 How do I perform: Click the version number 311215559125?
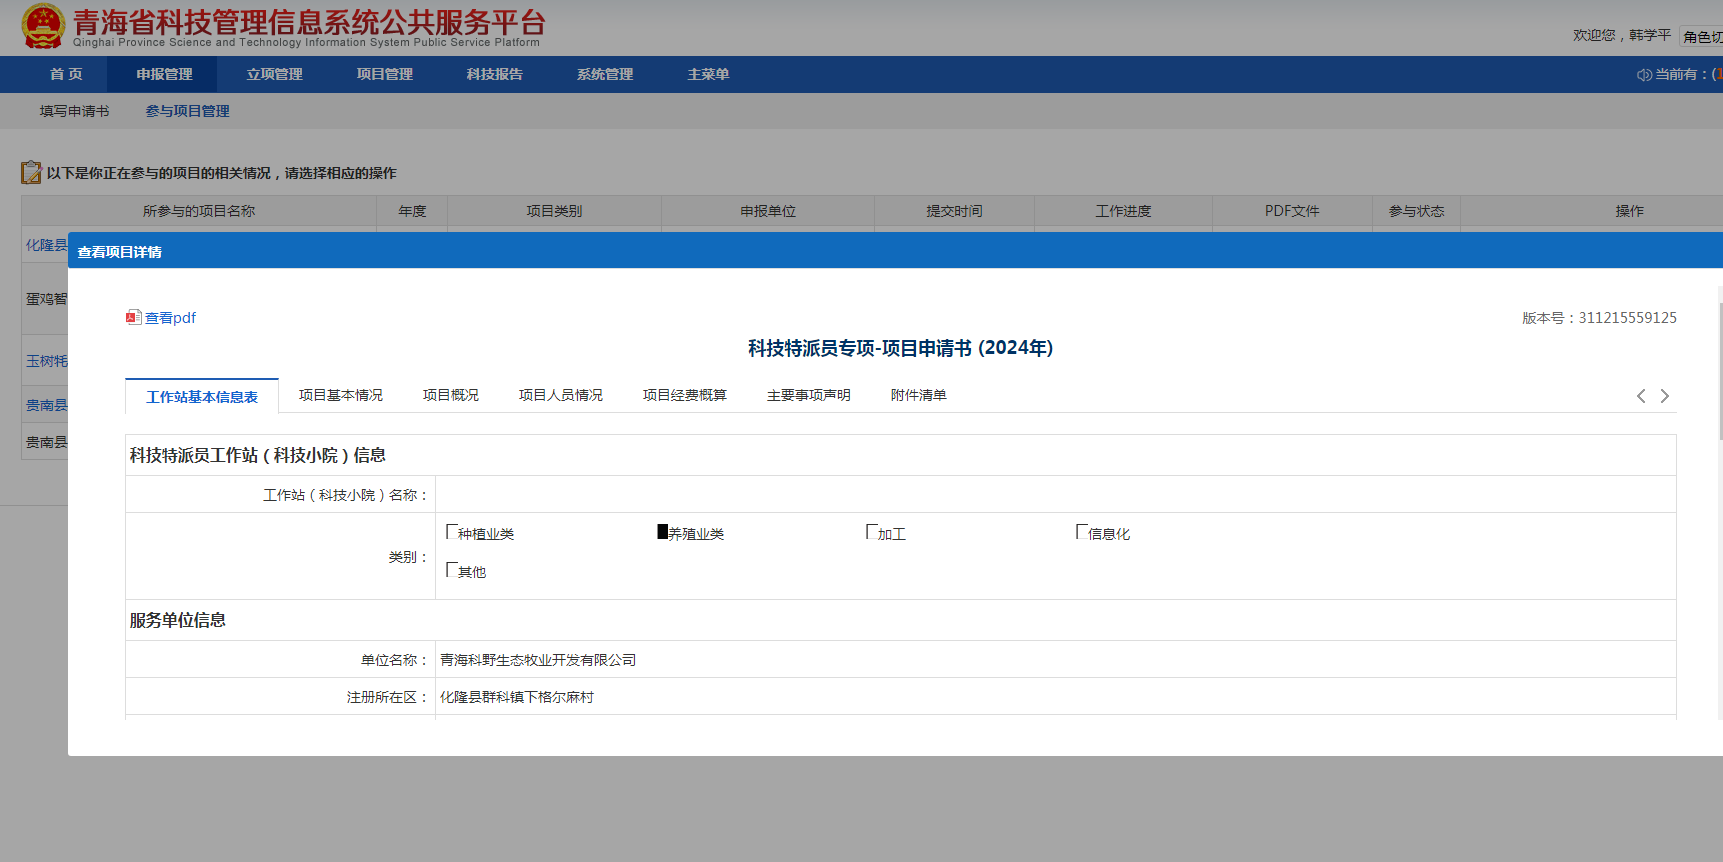coord(1627,318)
